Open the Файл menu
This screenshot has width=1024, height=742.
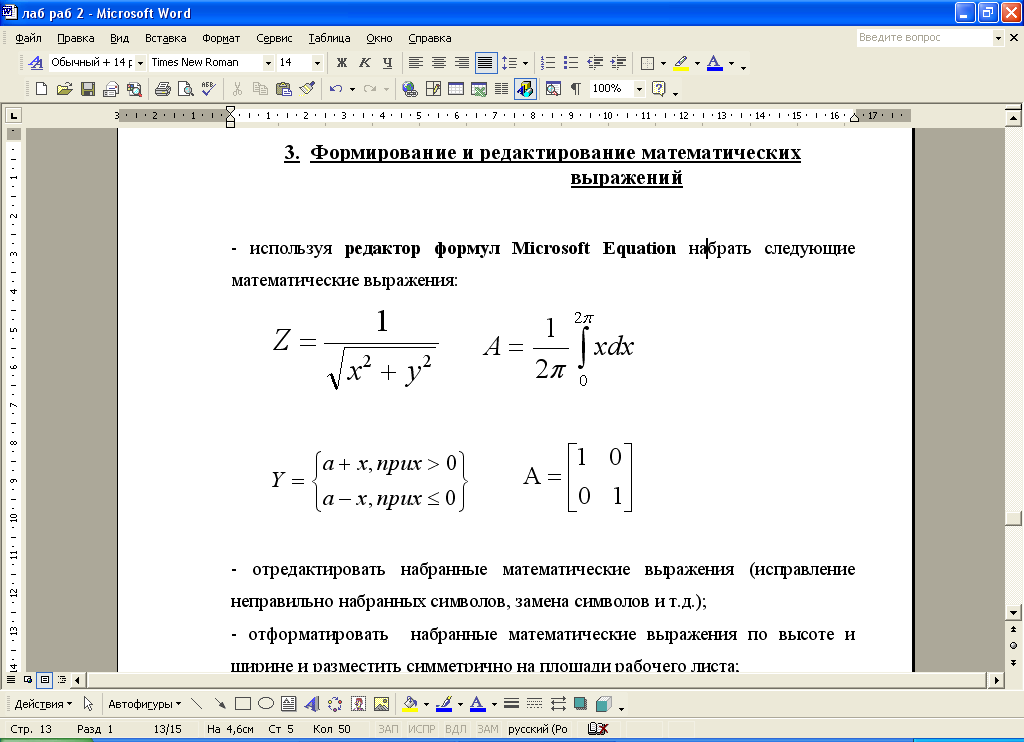[x=28, y=39]
